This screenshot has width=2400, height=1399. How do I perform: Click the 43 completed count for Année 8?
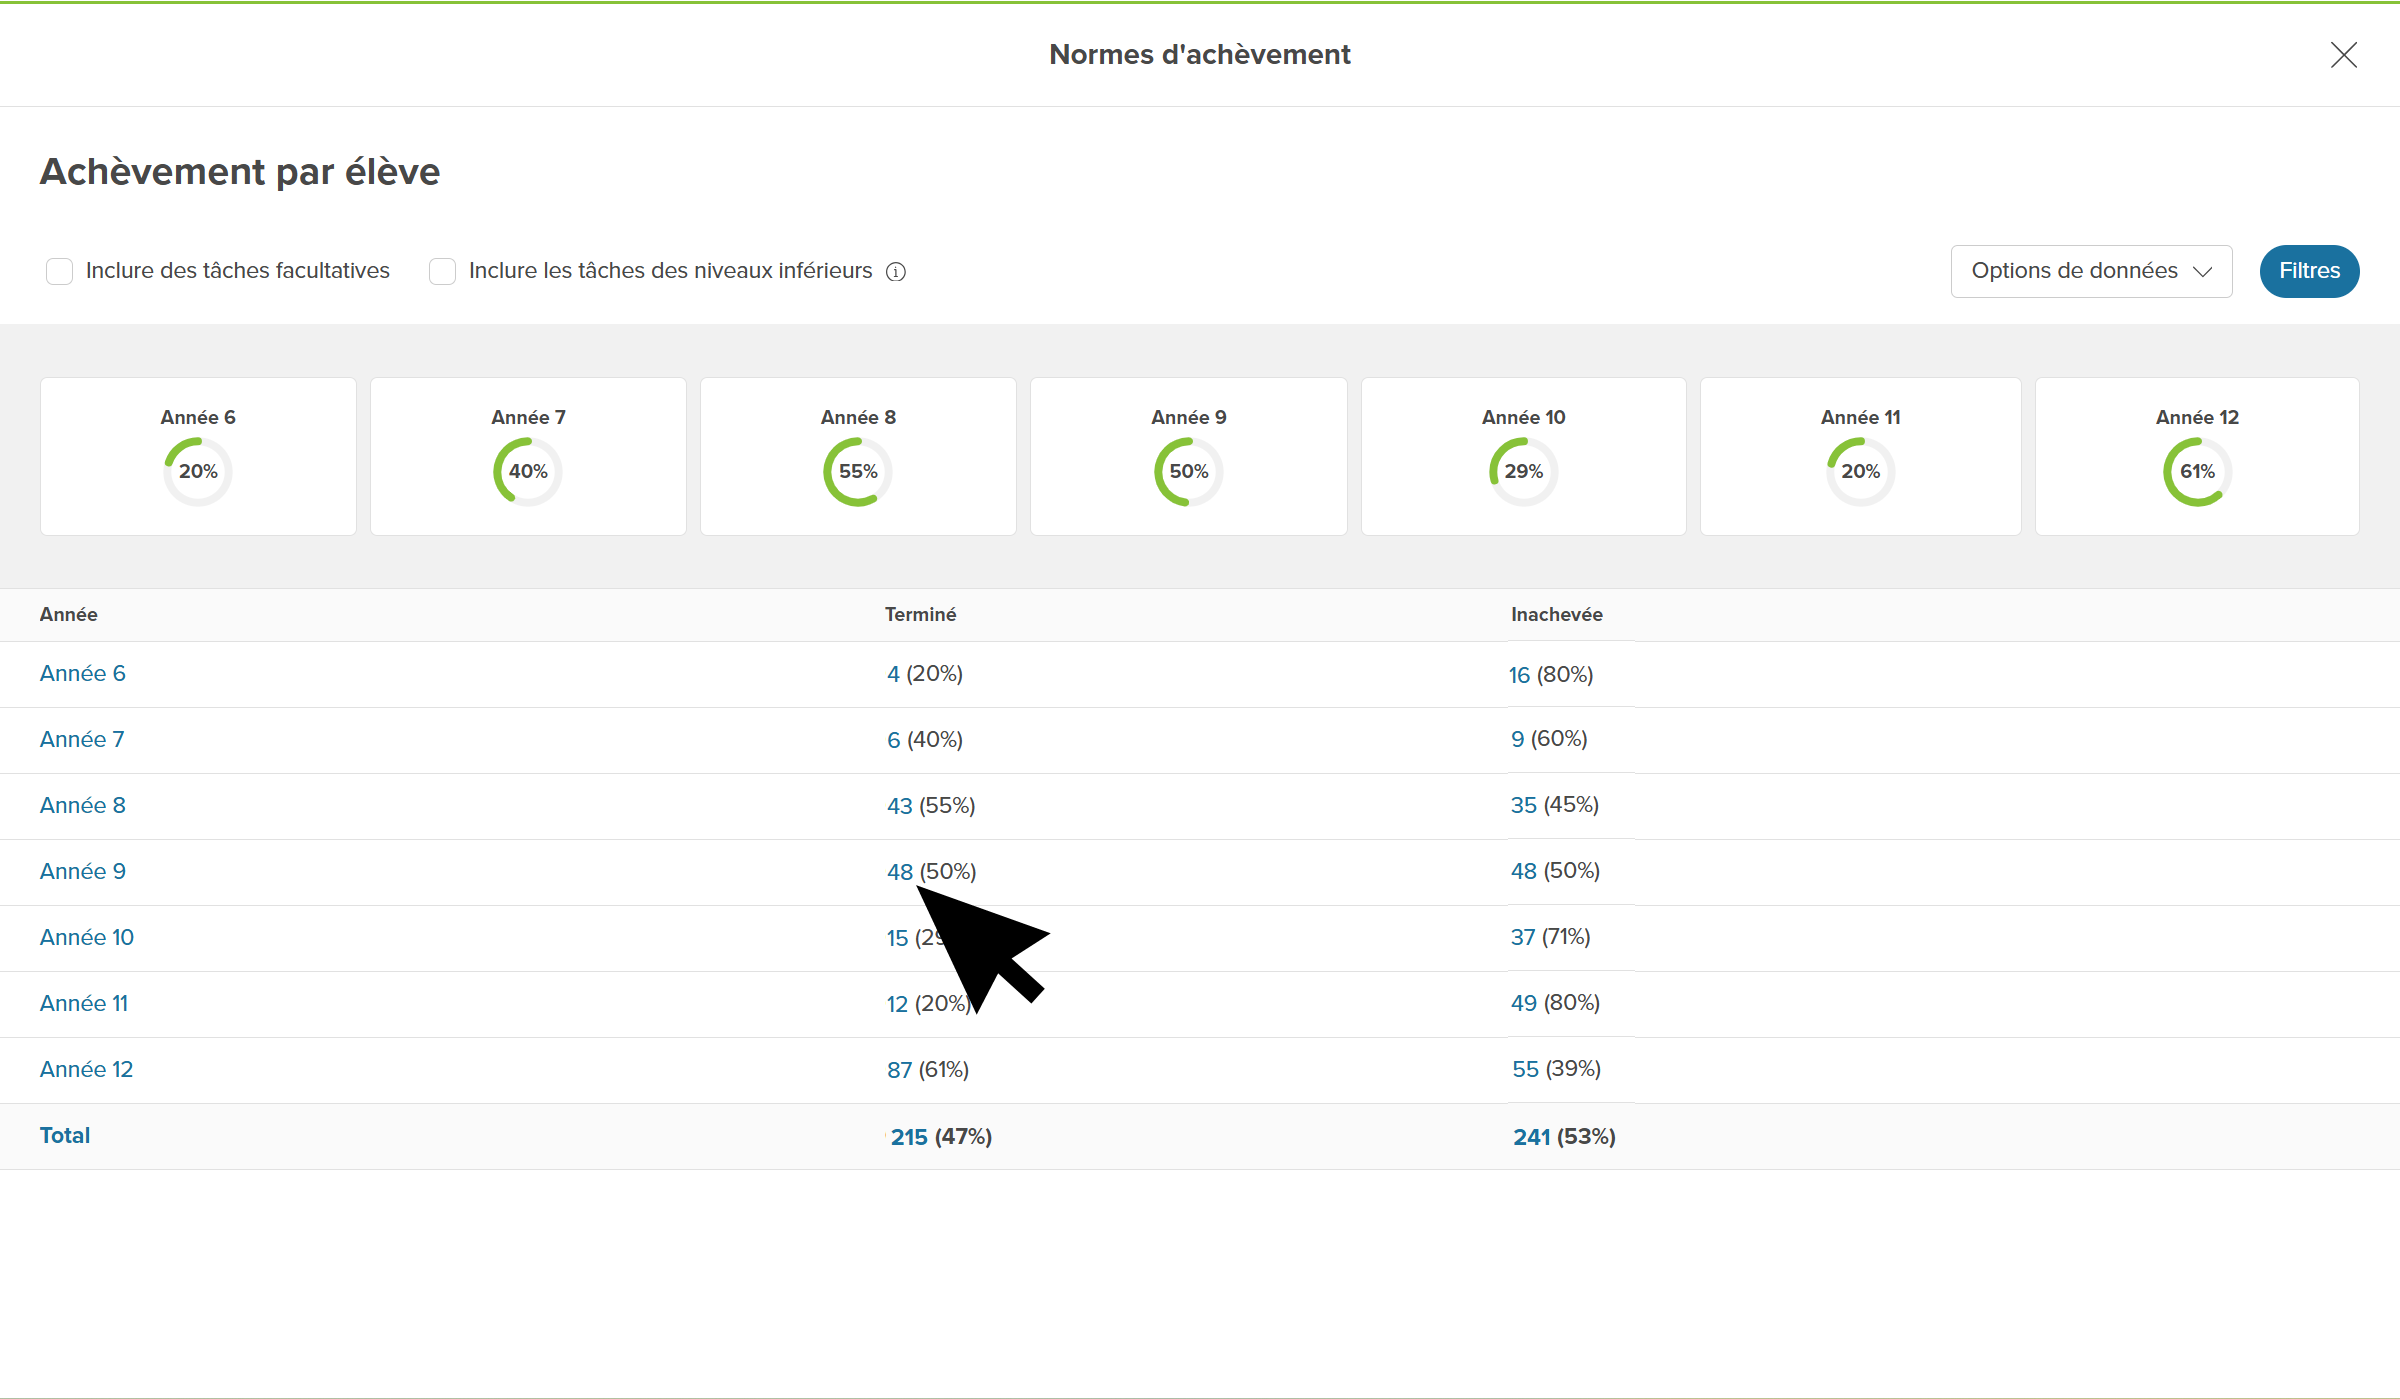[x=899, y=806]
